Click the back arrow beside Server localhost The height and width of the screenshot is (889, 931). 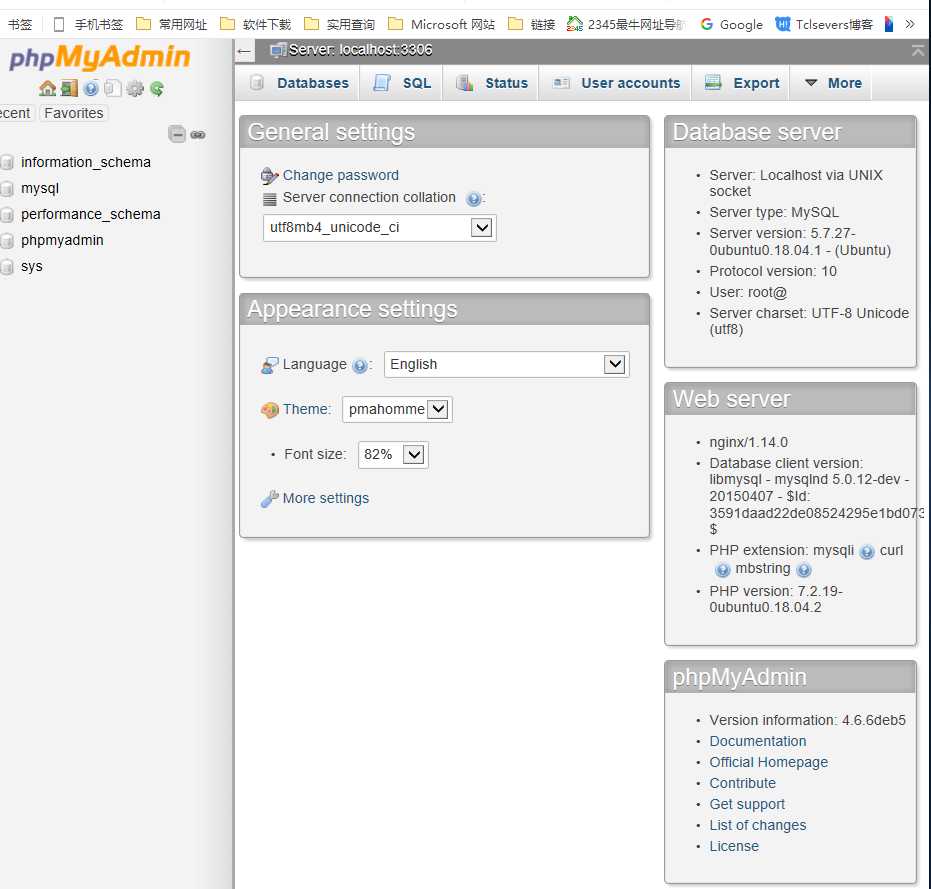(x=244, y=51)
